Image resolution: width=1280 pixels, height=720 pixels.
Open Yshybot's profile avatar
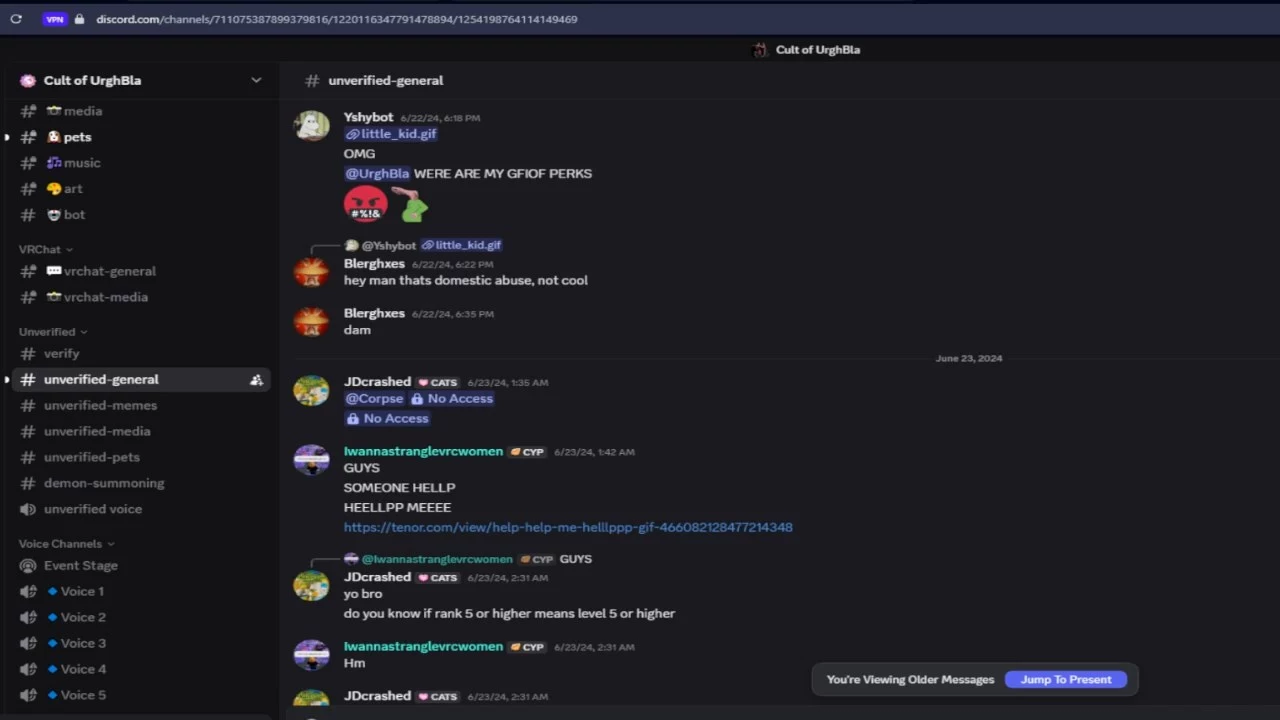(311, 126)
